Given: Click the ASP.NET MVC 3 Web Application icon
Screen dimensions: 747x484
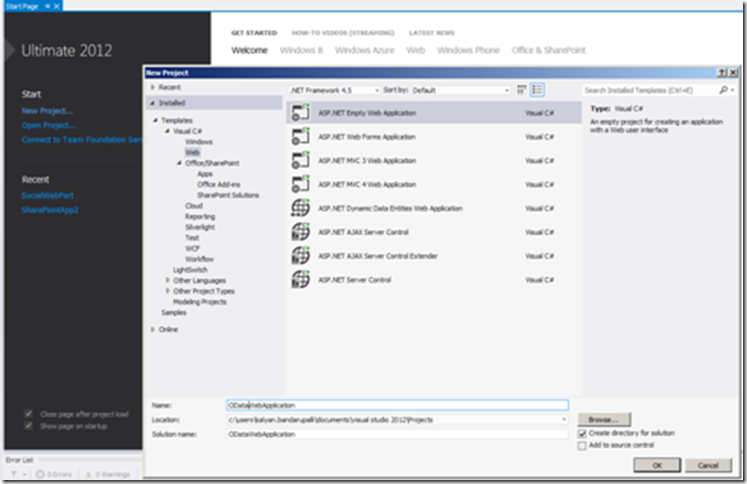Looking at the screenshot, I should pyautogui.click(x=301, y=161).
